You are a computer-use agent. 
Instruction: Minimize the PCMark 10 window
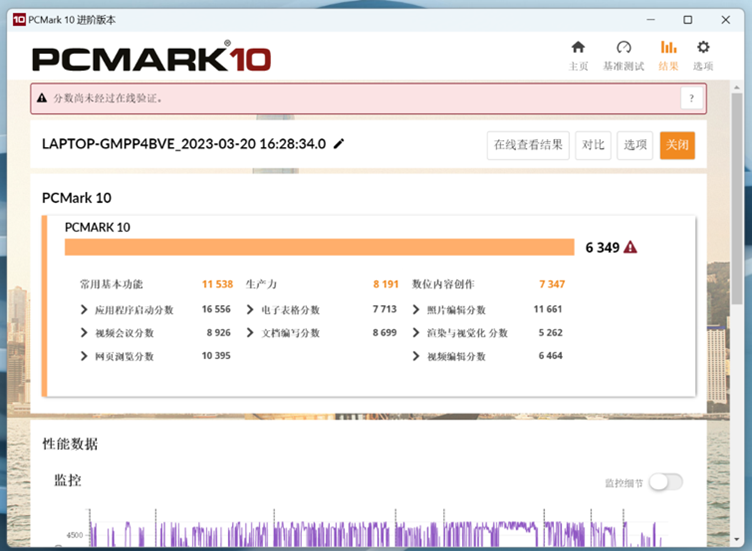click(x=651, y=20)
